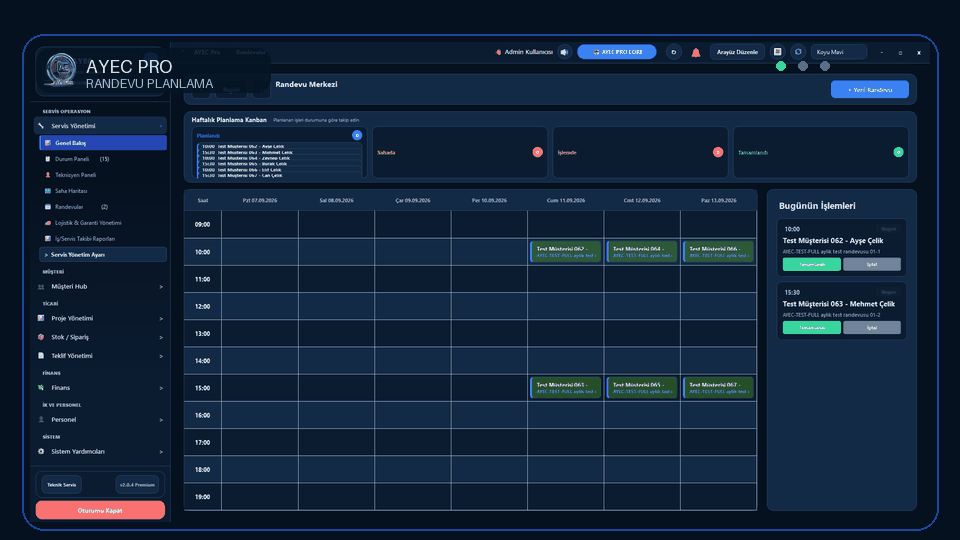960x540 pixels.
Task: Open Test Müşterisi 066 appointment at 10:00
Action: pos(718,252)
